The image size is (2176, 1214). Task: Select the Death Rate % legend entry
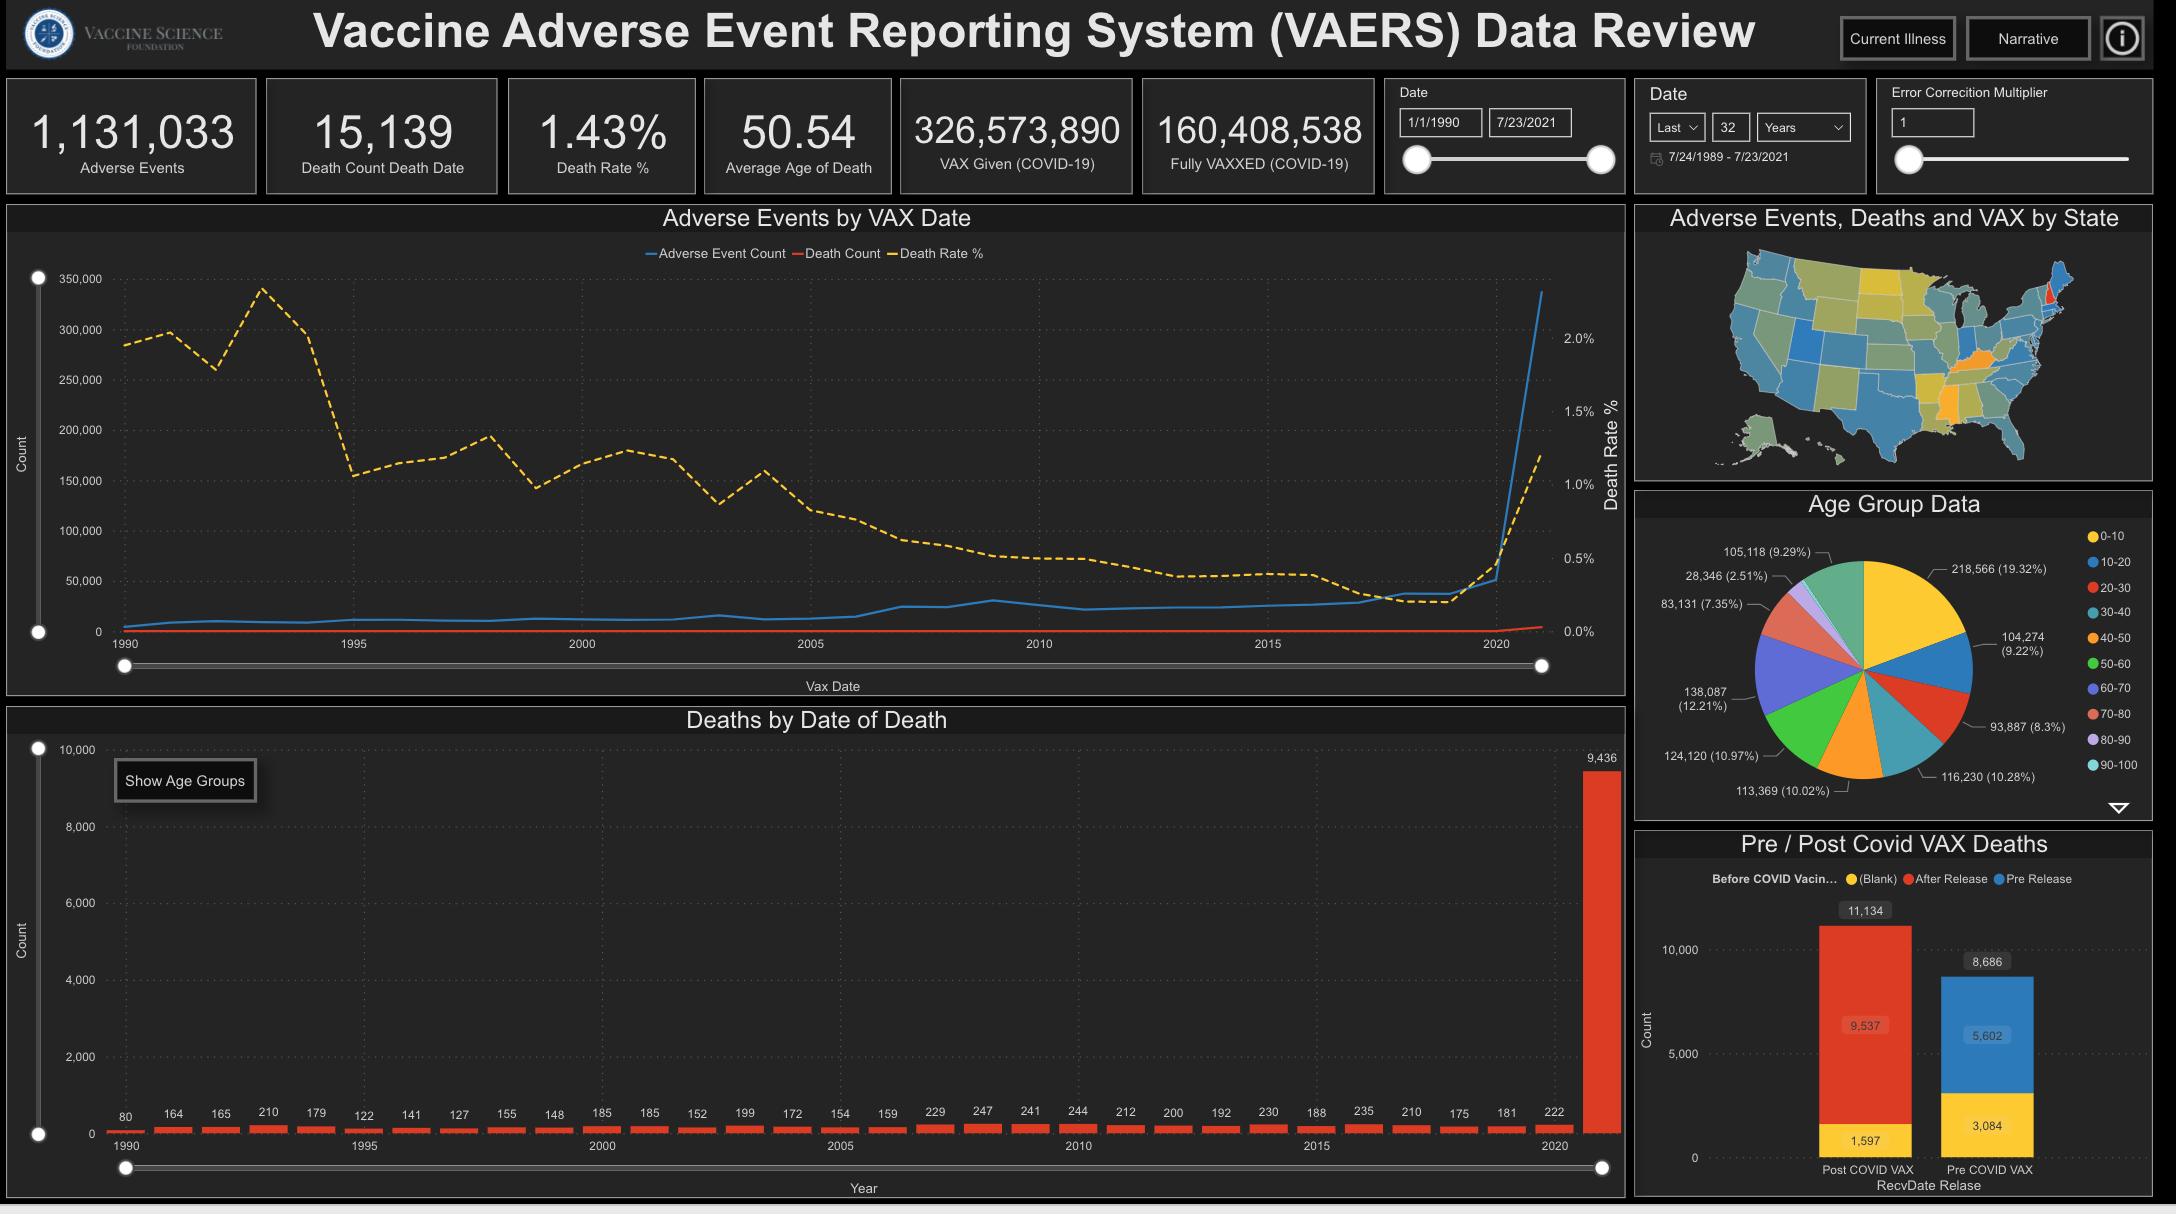click(935, 254)
